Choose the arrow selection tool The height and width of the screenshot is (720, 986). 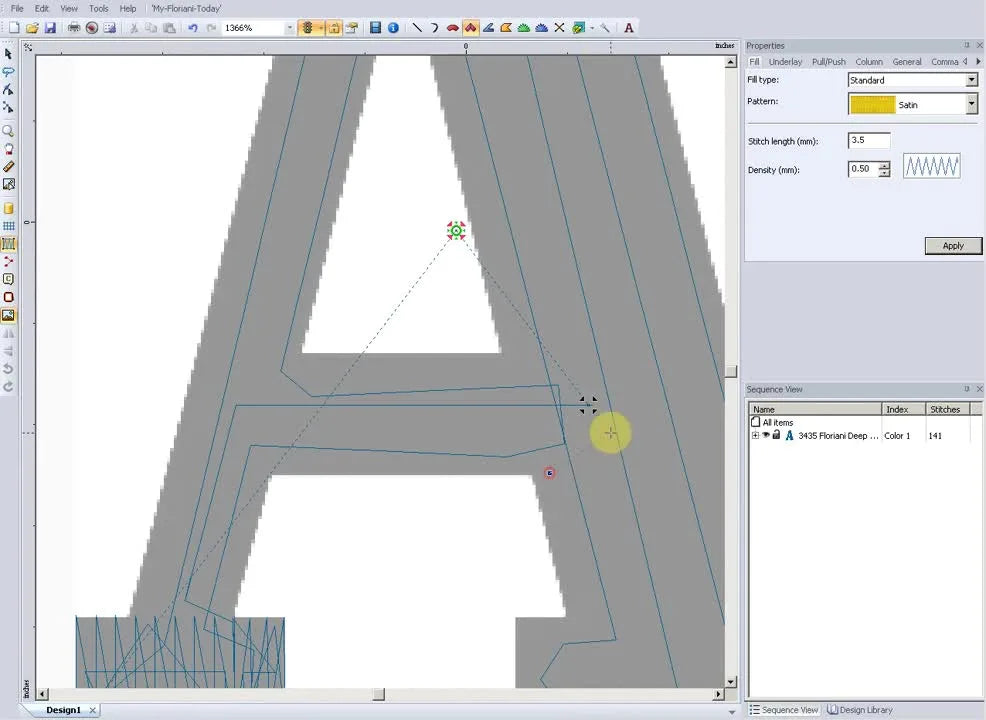coord(8,54)
